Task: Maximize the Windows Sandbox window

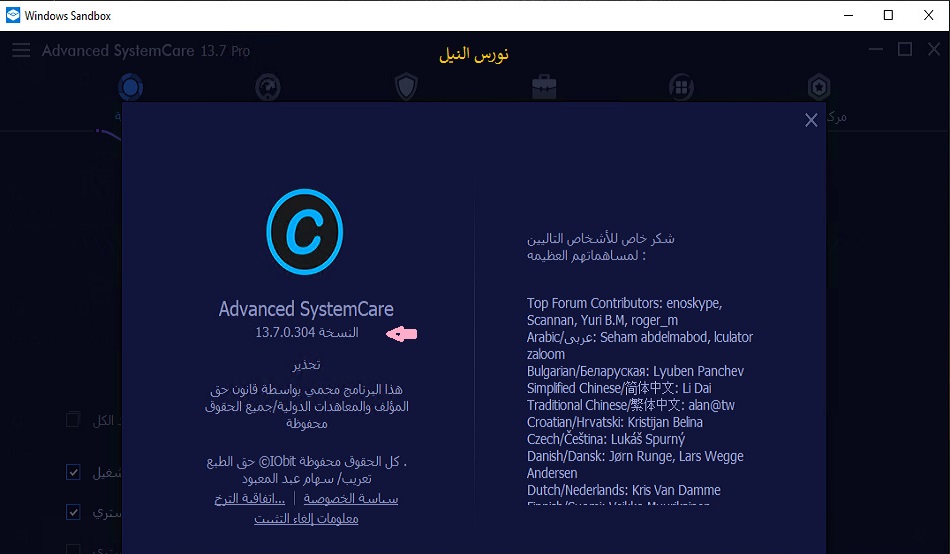Action: [888, 15]
